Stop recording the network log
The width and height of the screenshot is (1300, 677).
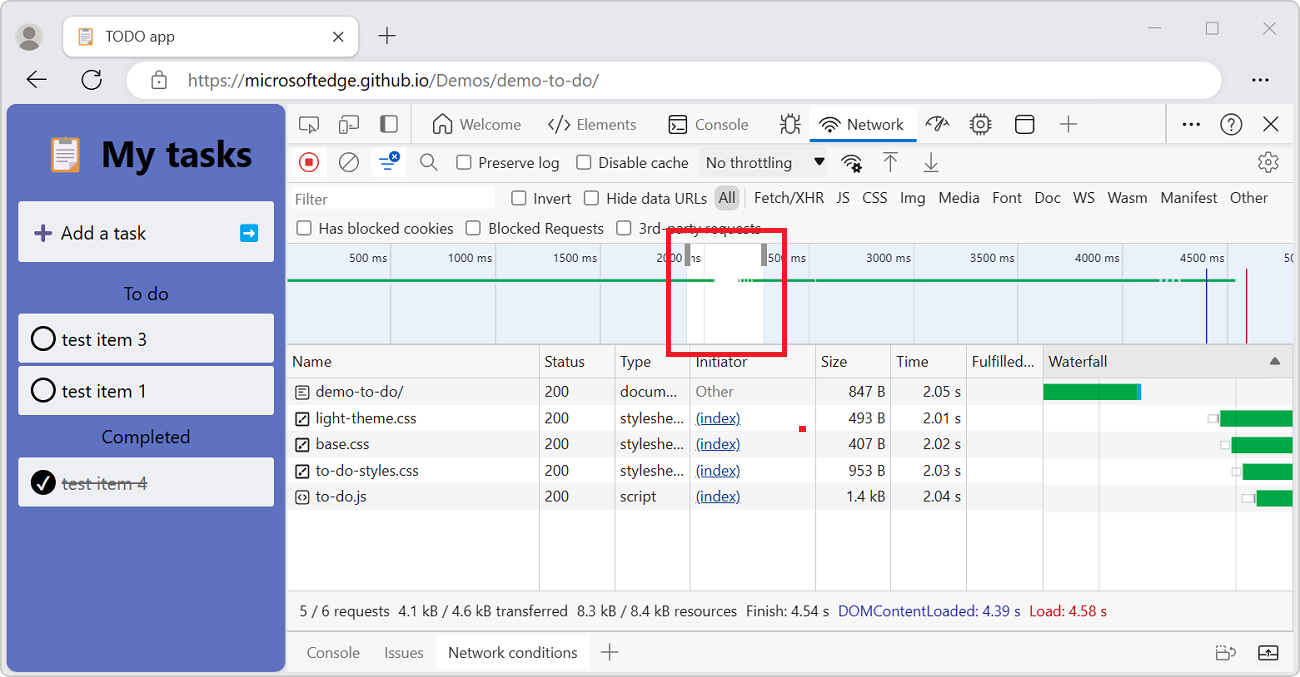[309, 162]
